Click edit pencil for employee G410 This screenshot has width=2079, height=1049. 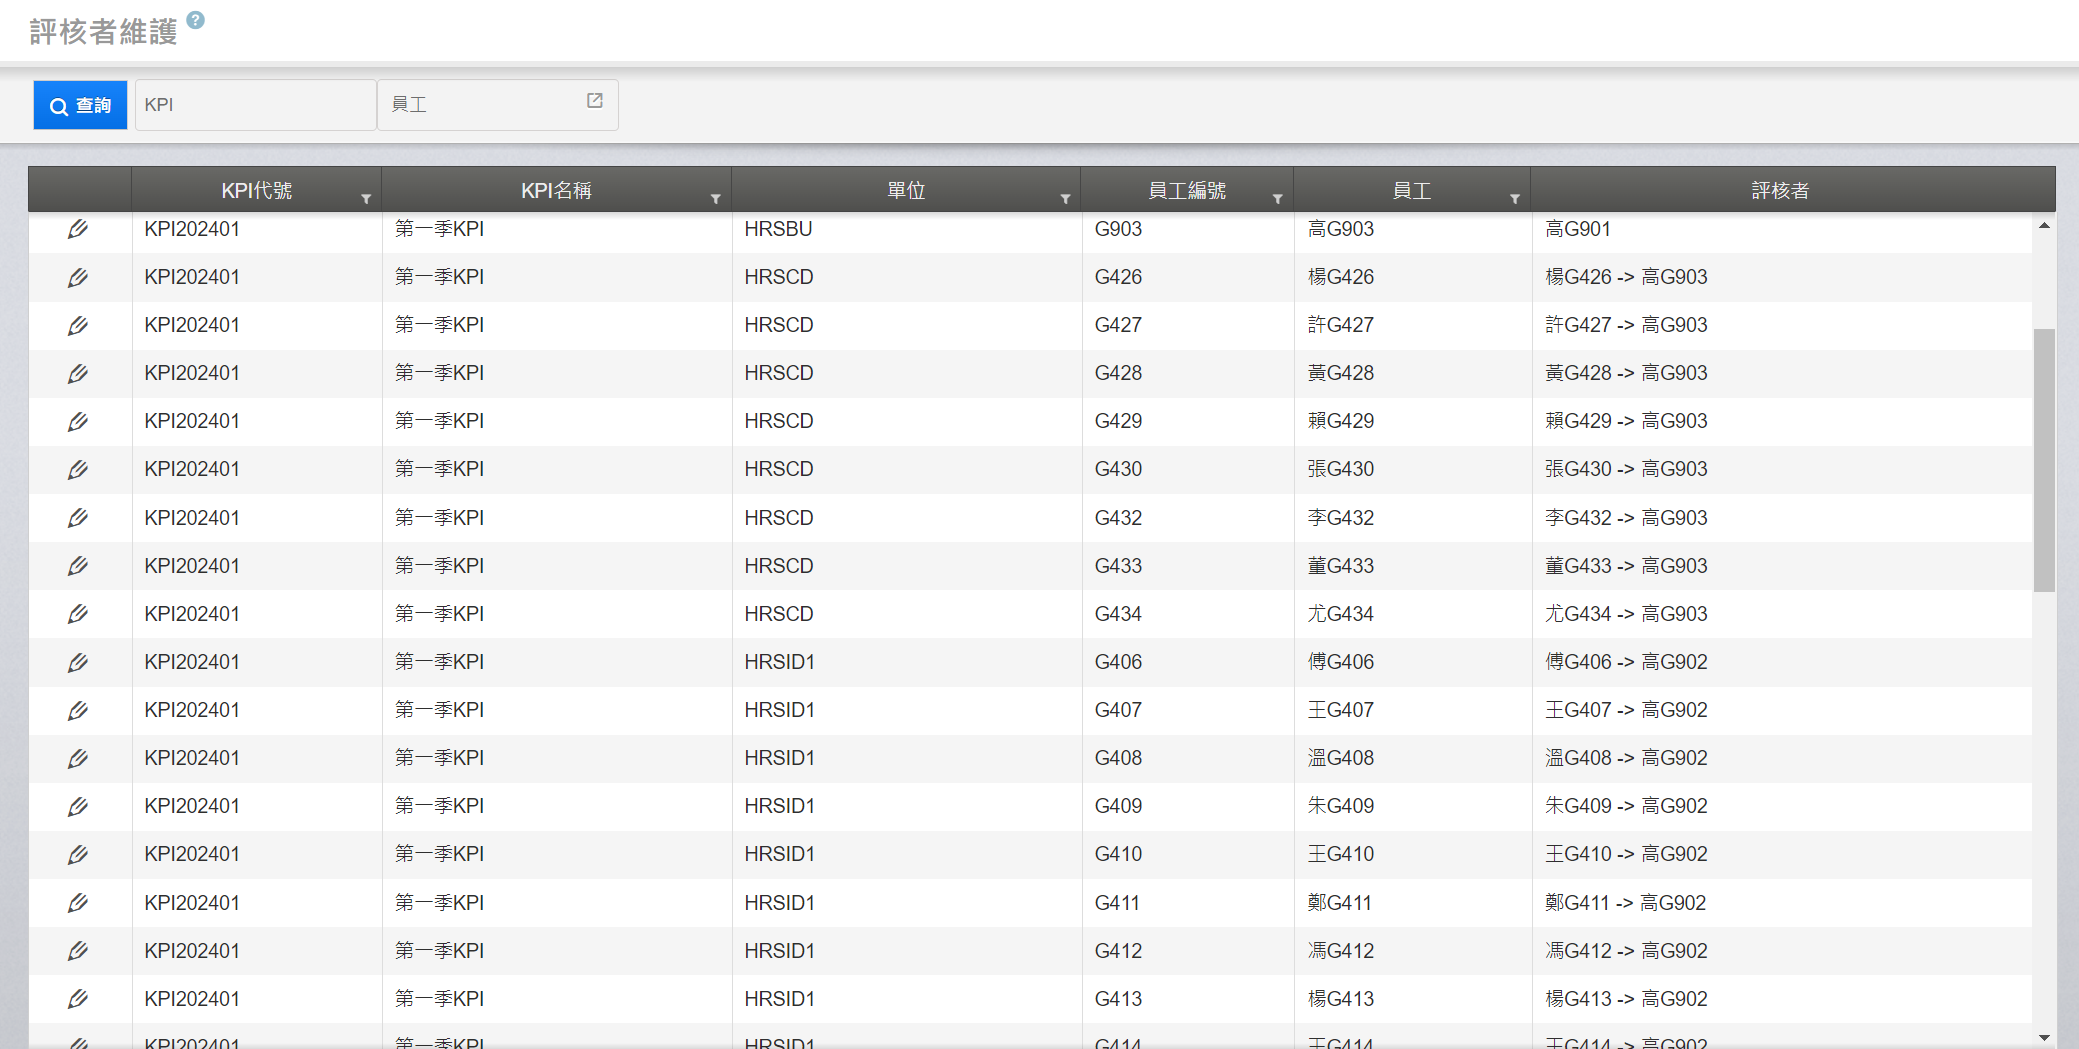click(x=78, y=854)
